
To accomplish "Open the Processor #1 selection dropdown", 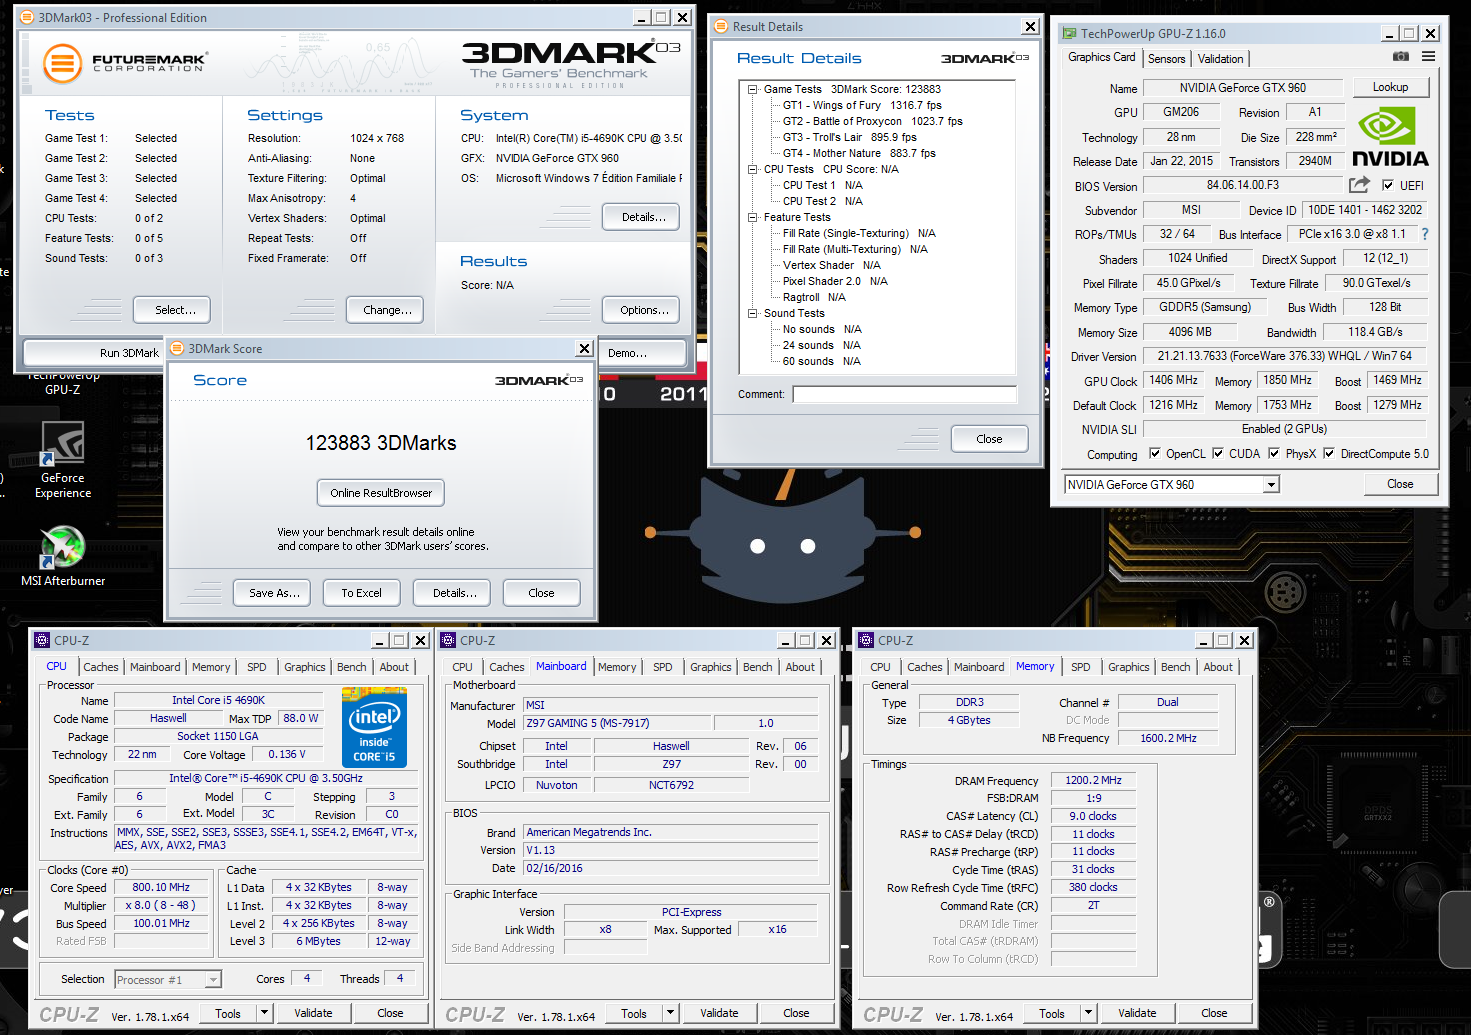I will pyautogui.click(x=213, y=980).
